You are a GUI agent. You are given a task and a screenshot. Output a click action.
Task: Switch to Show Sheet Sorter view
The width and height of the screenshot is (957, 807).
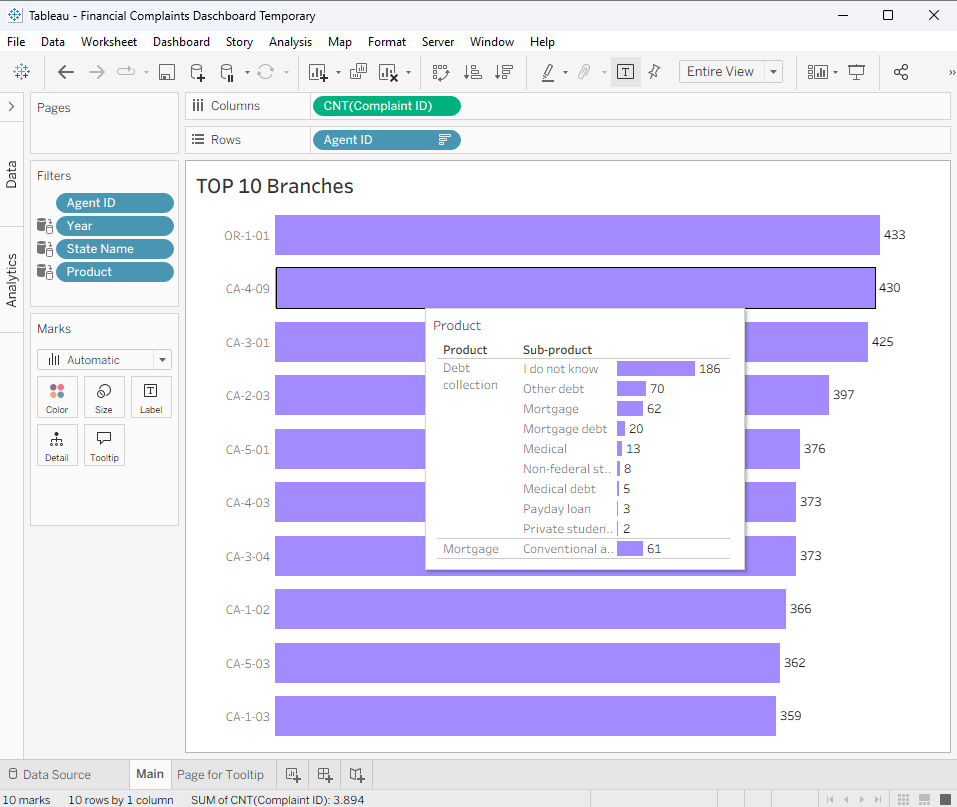point(903,799)
